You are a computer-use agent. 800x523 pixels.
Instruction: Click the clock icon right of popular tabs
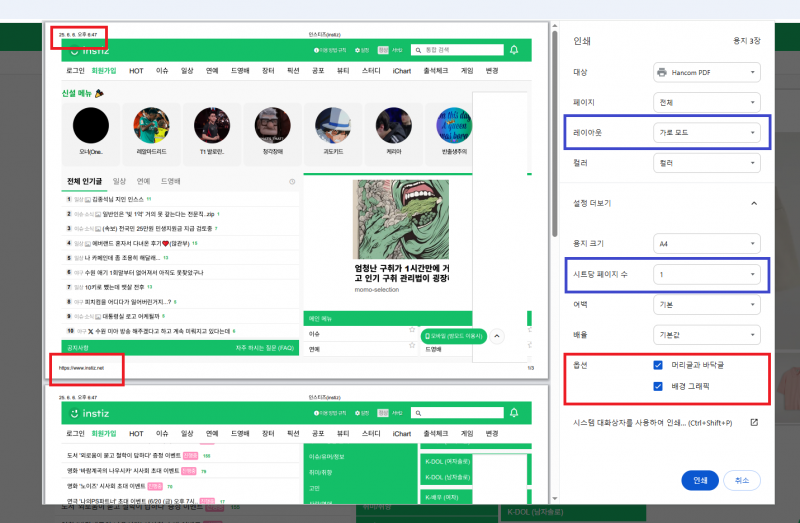[x=292, y=182]
